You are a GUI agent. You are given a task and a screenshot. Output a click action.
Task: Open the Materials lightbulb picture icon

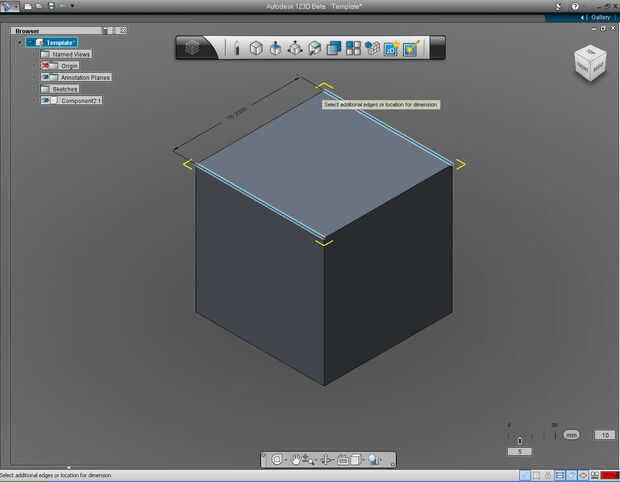click(411, 48)
